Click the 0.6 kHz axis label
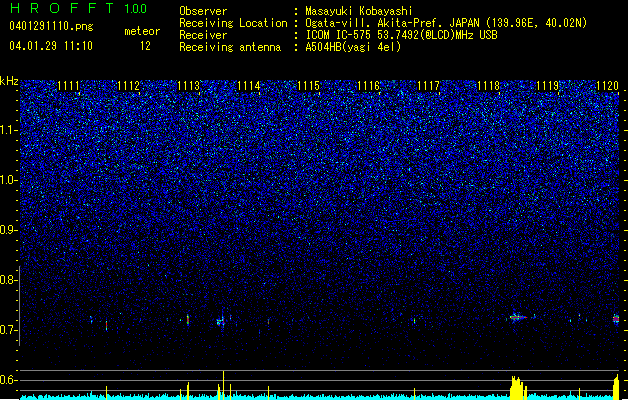The image size is (629, 400). point(9,380)
